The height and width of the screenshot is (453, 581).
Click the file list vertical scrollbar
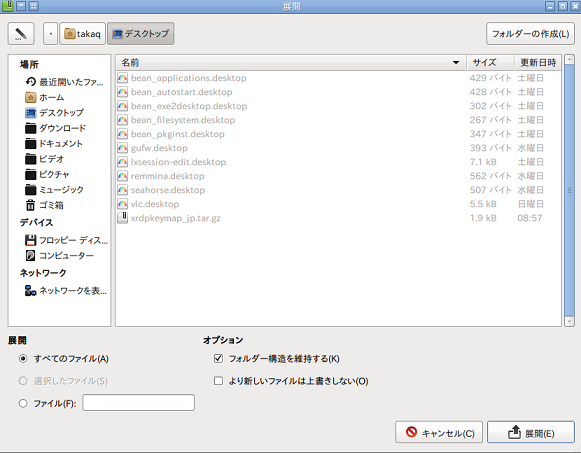click(570, 190)
